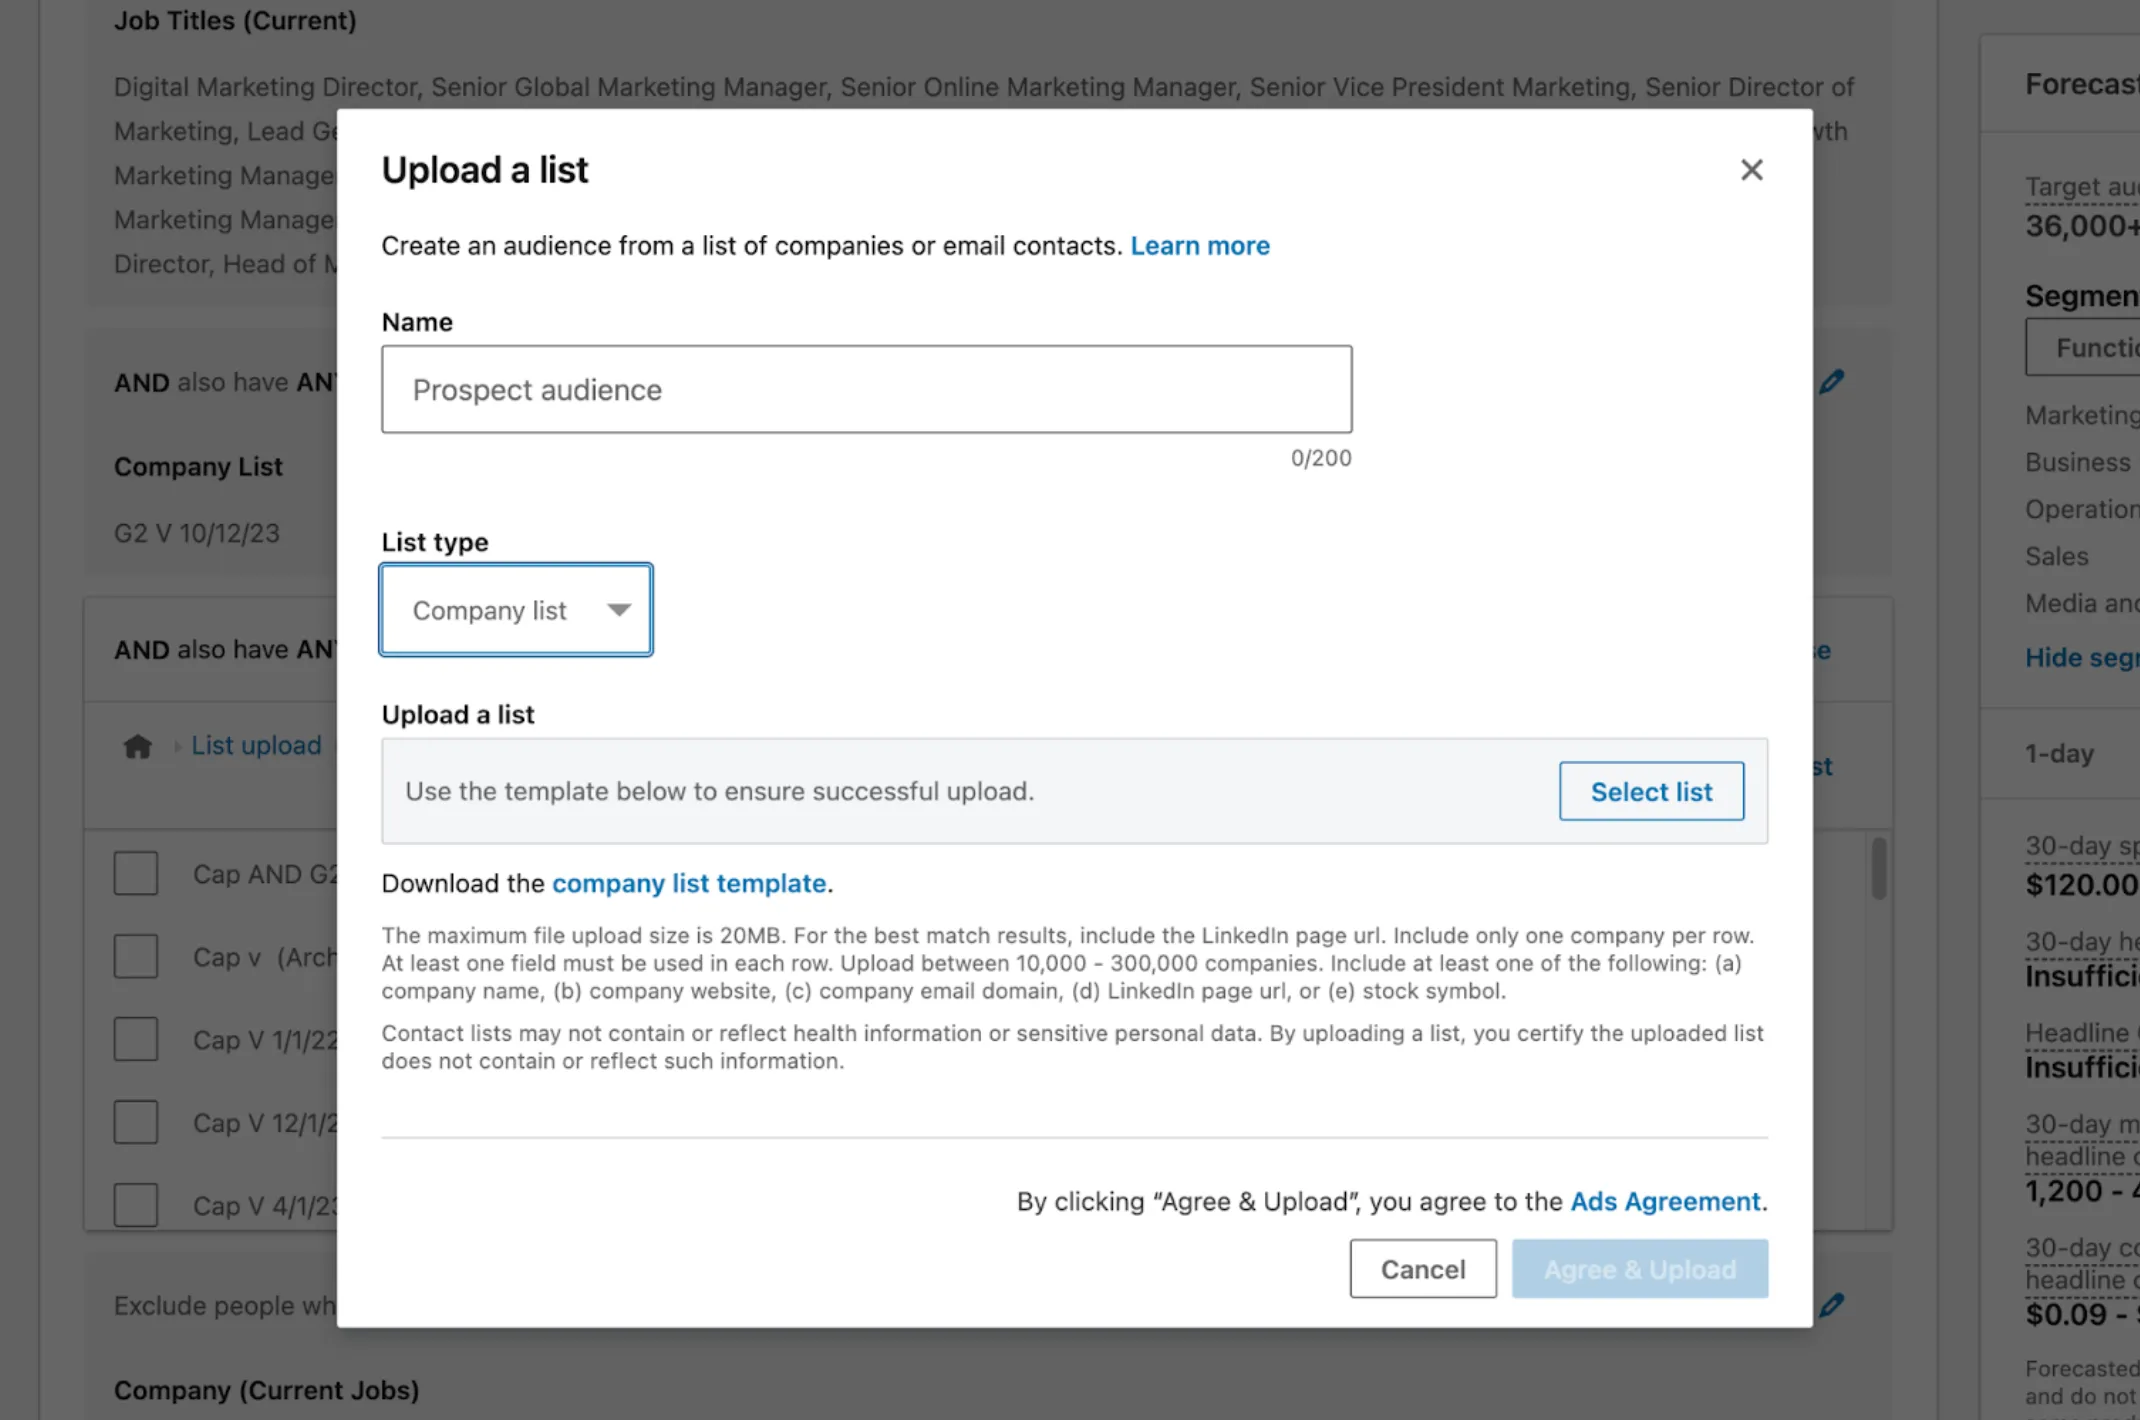Click the Upload a list section heading
Viewport: 2140px width, 1420px height.
[x=458, y=715]
